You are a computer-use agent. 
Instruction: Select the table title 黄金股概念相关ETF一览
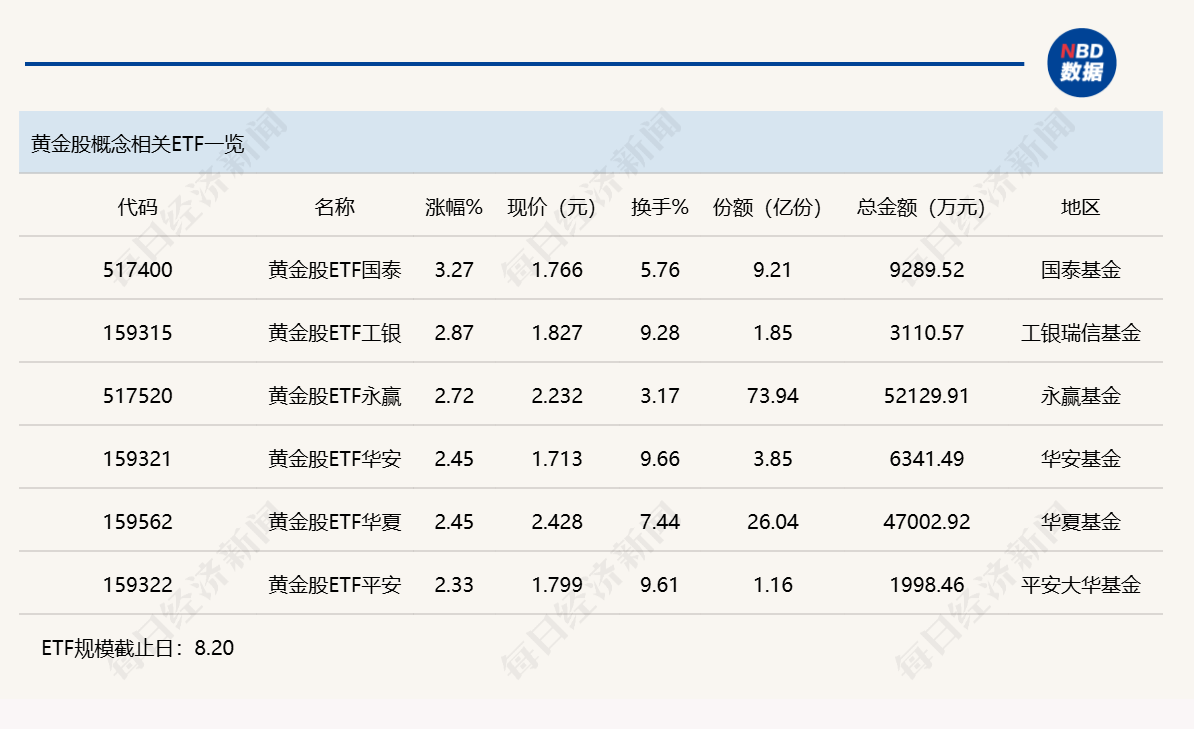[137, 143]
